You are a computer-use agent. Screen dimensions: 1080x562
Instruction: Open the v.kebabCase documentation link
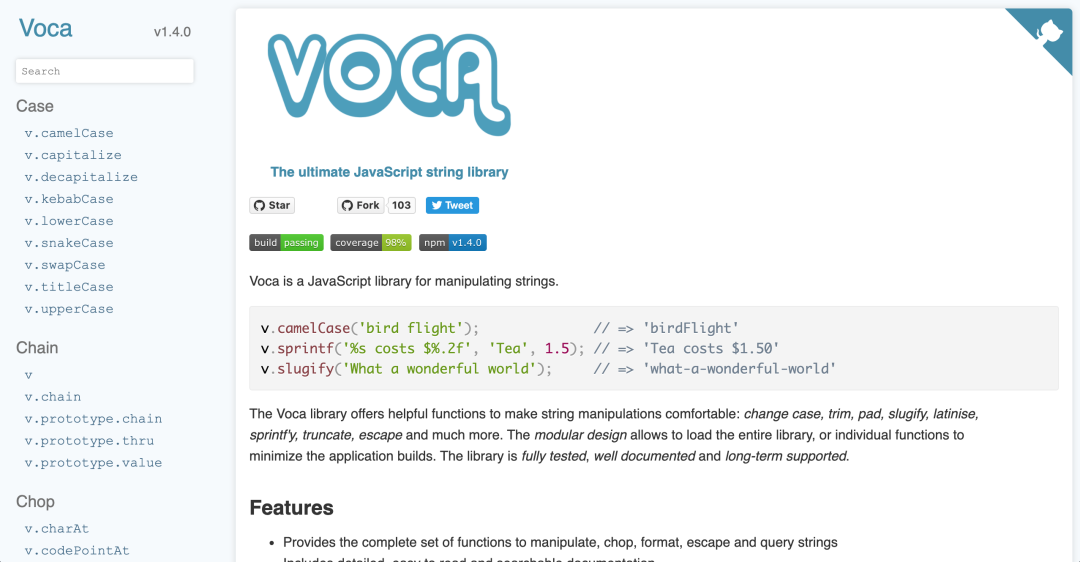(69, 199)
